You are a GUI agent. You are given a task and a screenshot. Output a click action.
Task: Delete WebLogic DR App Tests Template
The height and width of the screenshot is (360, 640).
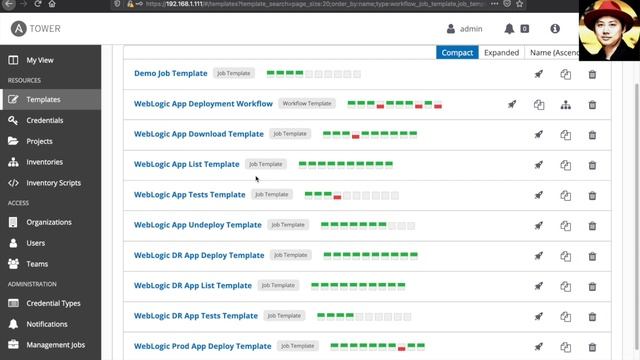coord(592,316)
